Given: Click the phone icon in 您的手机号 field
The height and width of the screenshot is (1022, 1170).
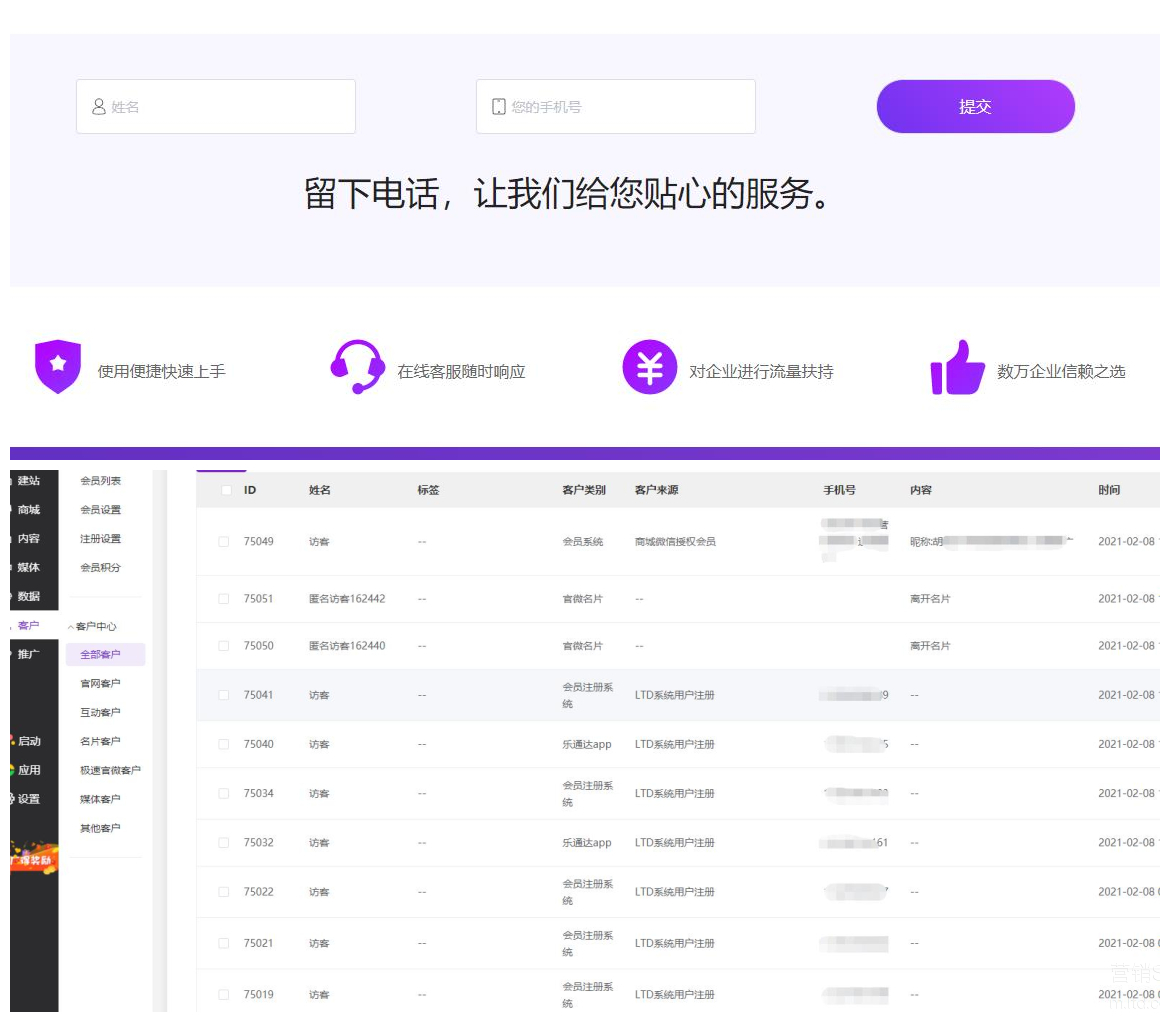Looking at the screenshot, I should click(499, 107).
